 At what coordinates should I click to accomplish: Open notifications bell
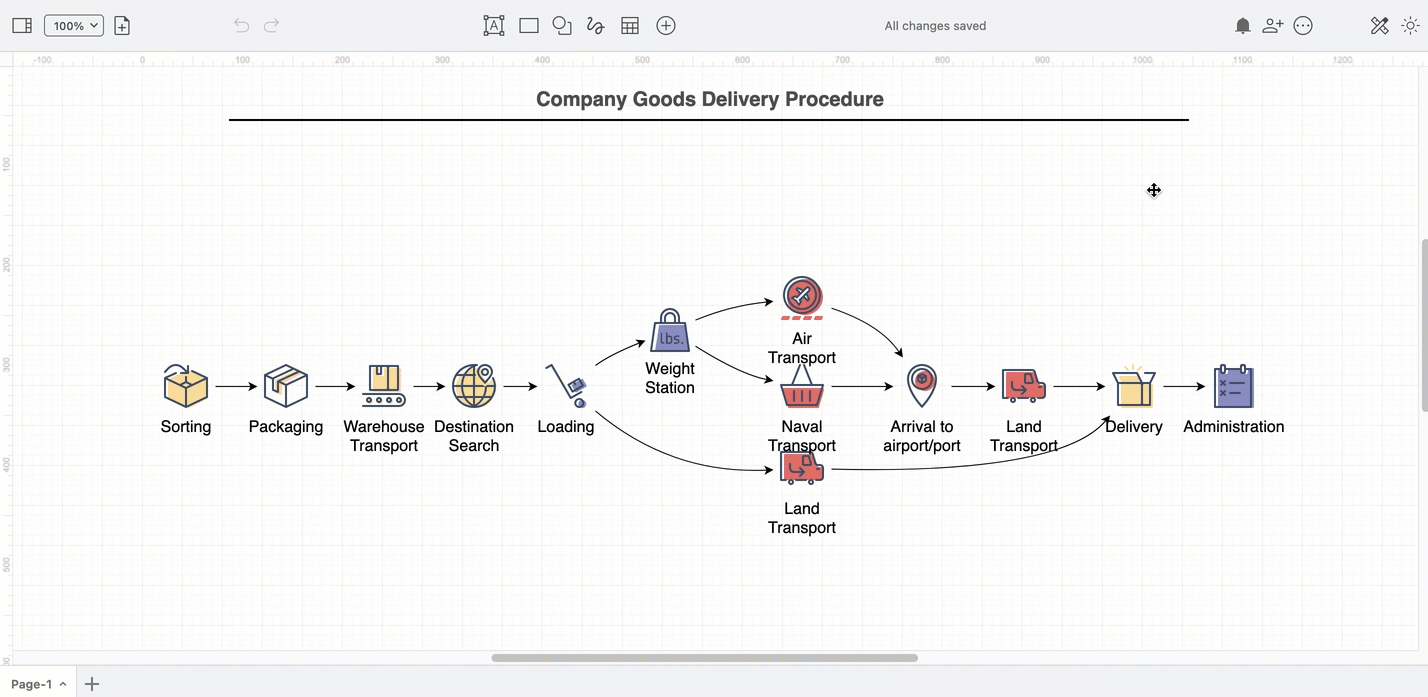click(x=1243, y=26)
